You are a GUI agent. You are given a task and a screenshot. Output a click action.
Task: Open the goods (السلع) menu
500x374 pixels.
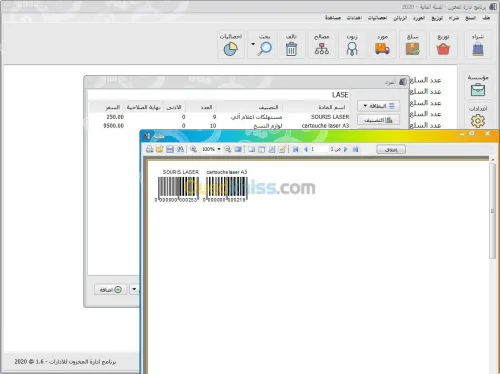470,18
